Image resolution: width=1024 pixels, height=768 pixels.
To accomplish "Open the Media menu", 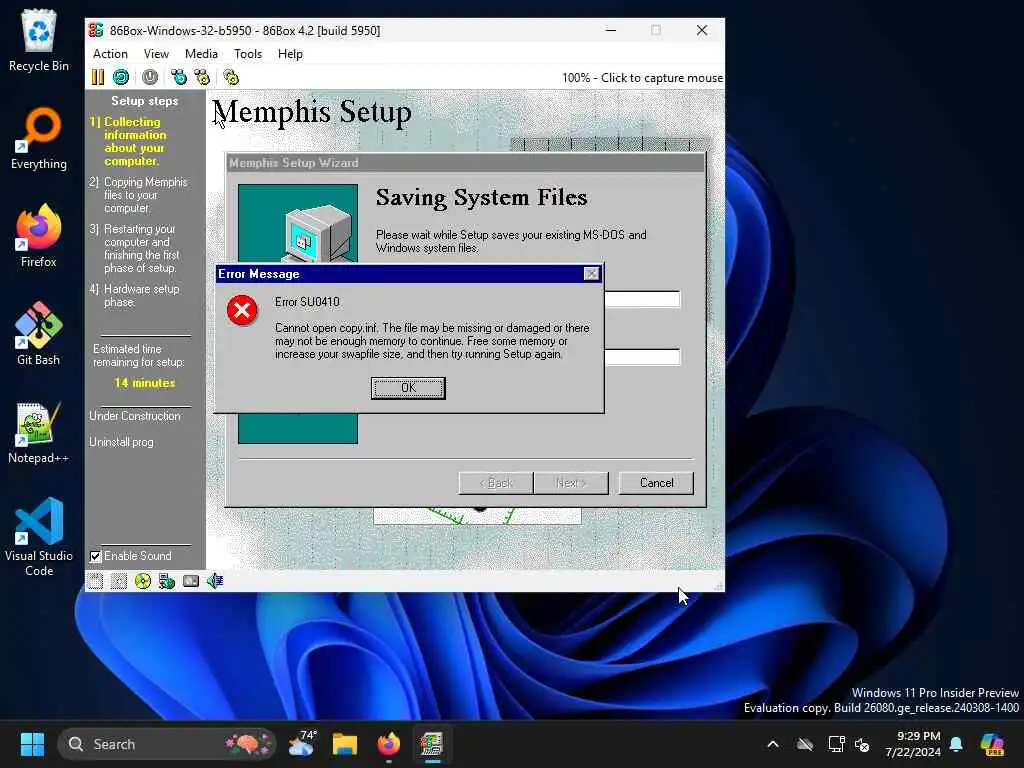I will click(x=201, y=54).
